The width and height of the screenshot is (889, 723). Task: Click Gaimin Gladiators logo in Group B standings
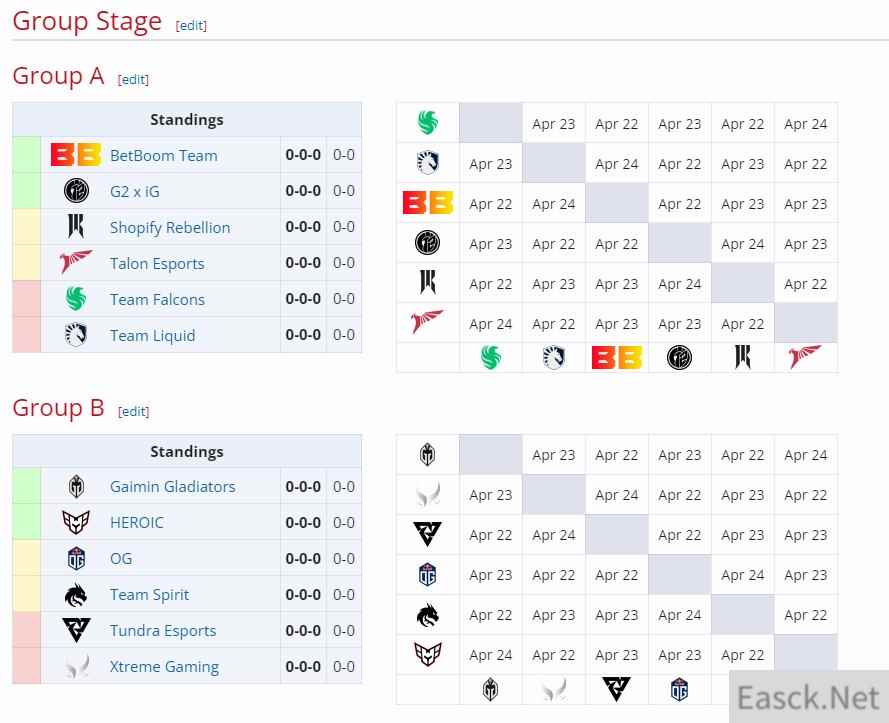[x=76, y=487]
